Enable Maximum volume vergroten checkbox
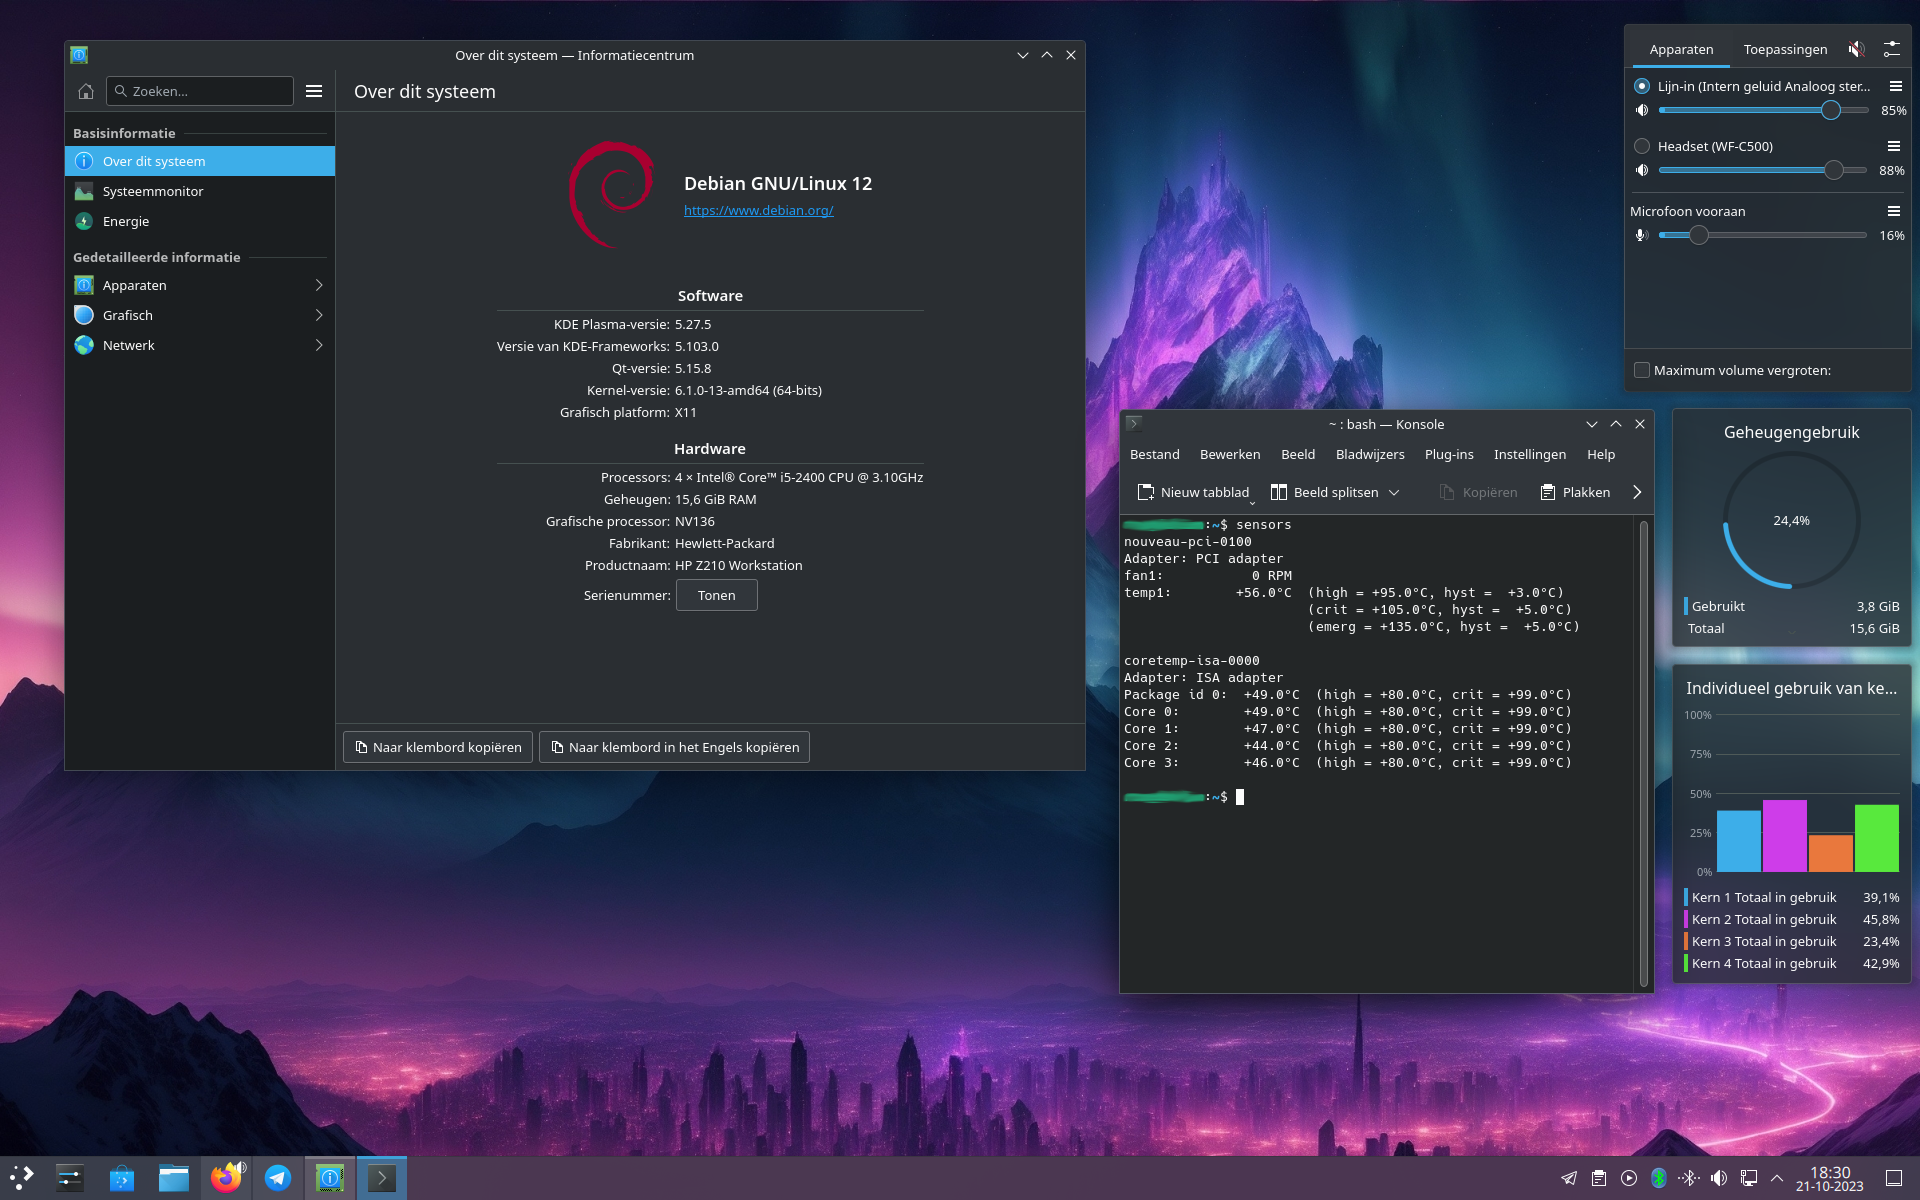The width and height of the screenshot is (1920, 1200). [1642, 370]
